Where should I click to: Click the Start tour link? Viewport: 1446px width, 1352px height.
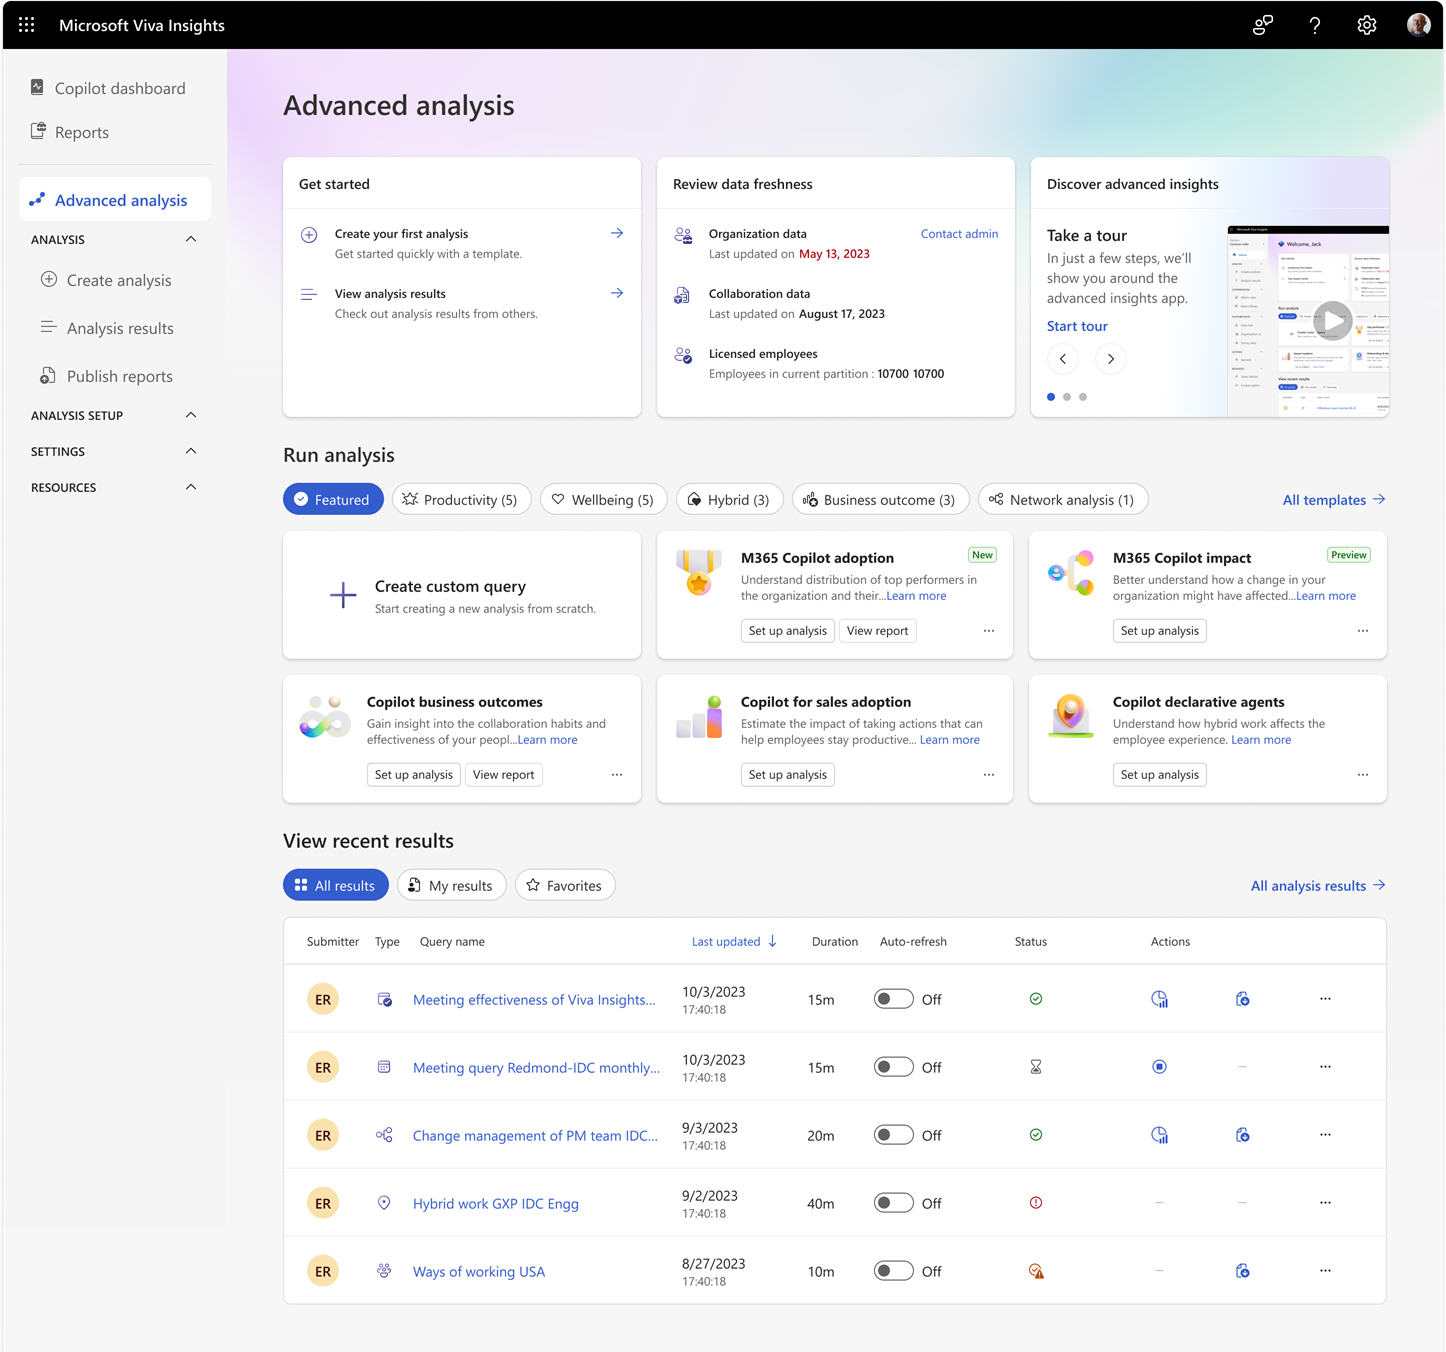click(1077, 326)
